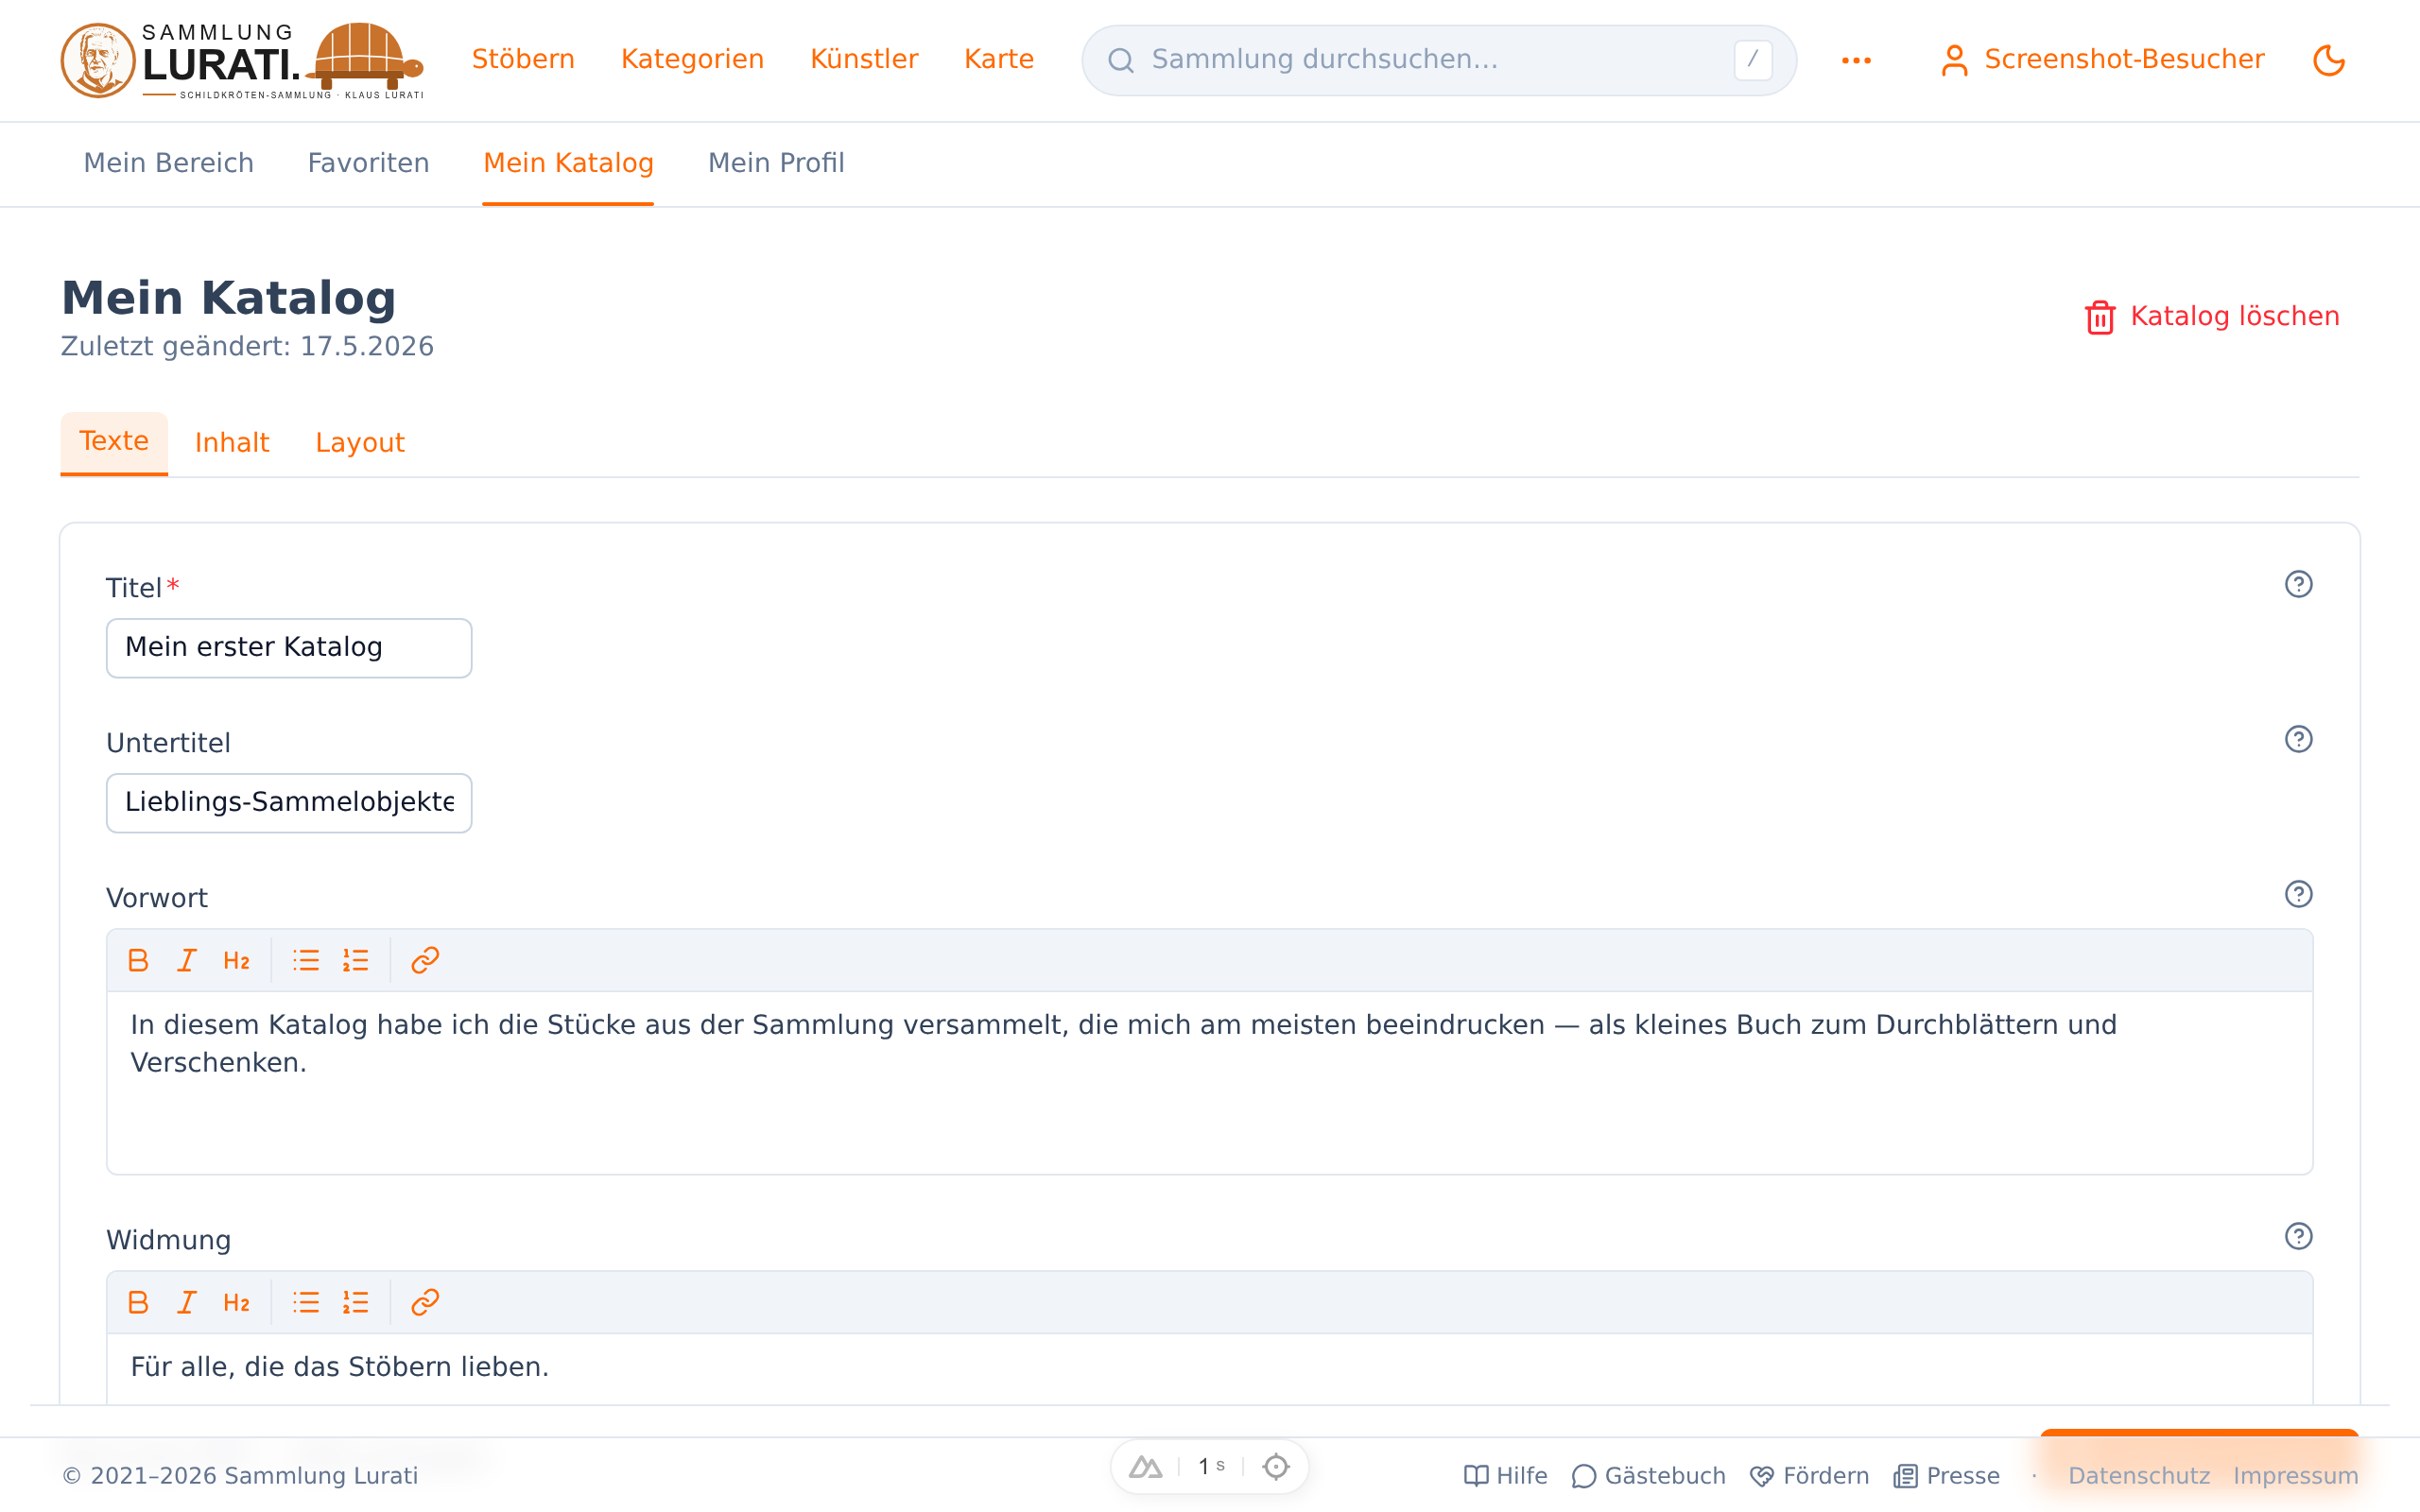This screenshot has width=2420, height=1512.
Task: Focus the Sammlung durchsuchen search field
Action: 1438,60
